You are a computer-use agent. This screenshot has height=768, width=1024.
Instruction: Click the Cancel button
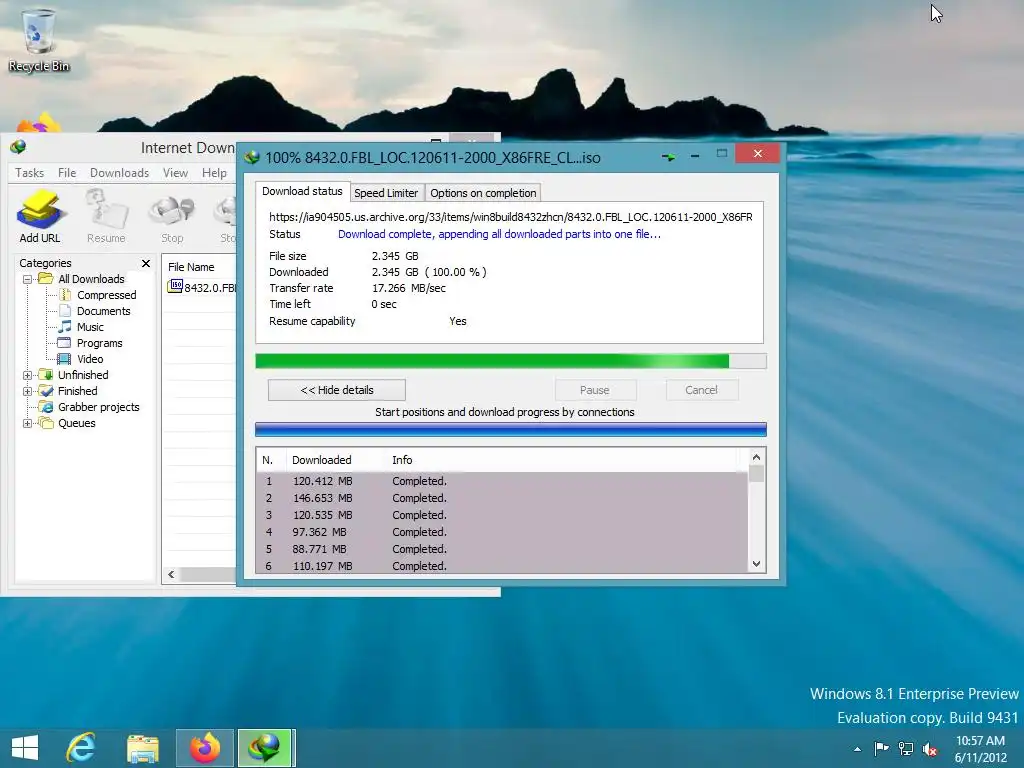click(x=701, y=390)
